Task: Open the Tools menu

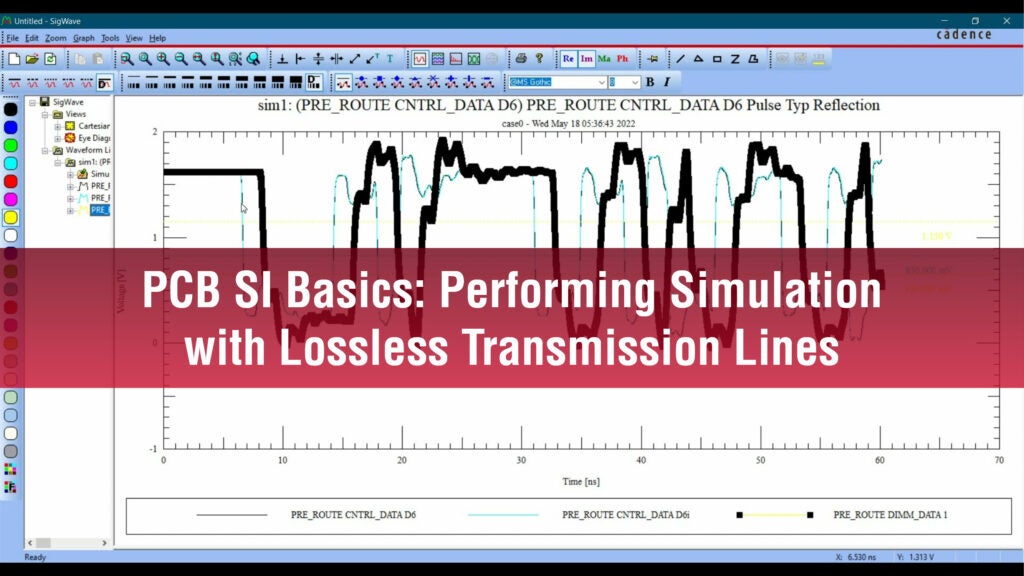Action: pyautogui.click(x=110, y=37)
